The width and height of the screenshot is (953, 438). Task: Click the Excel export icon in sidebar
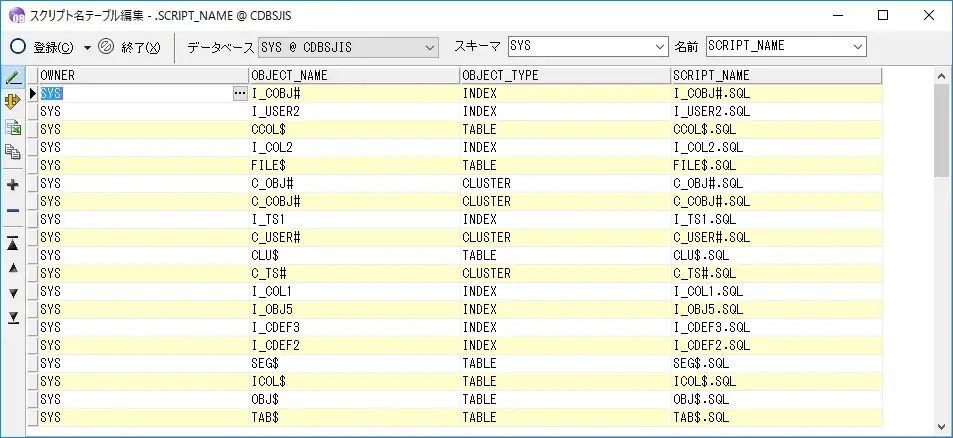click(x=13, y=127)
